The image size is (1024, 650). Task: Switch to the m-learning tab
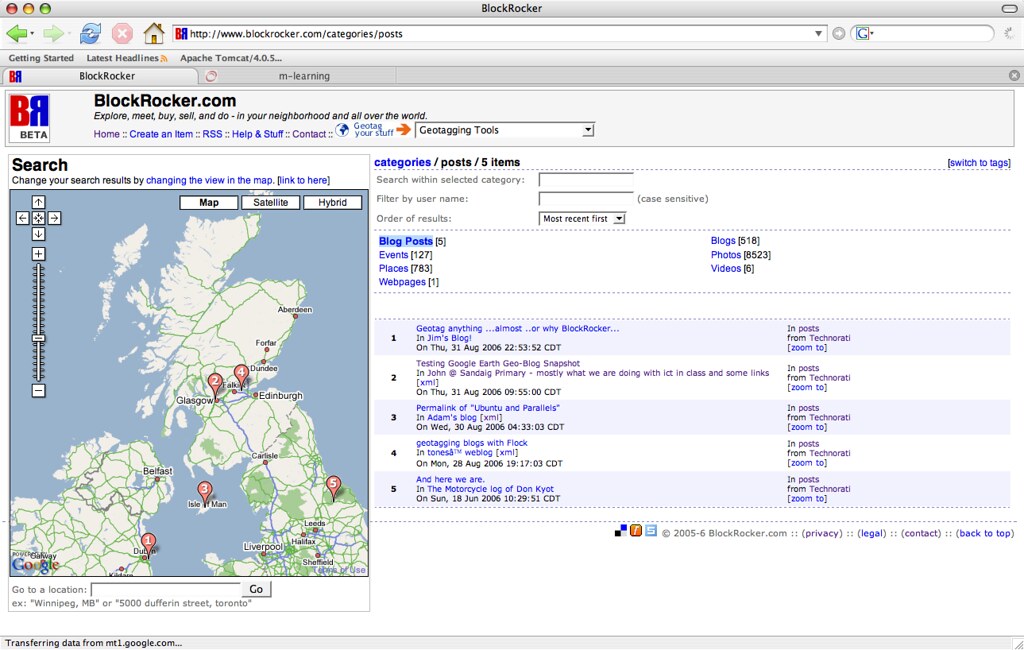click(304, 76)
